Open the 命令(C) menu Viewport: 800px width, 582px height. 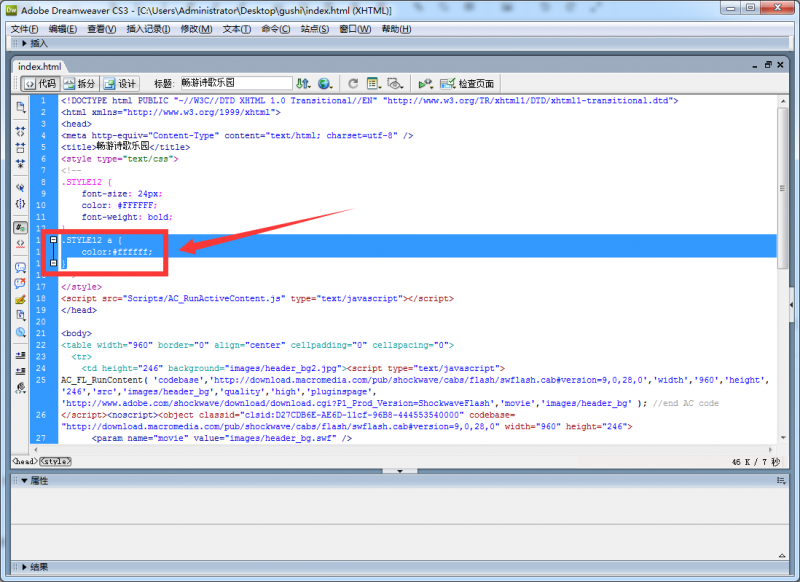coord(276,29)
